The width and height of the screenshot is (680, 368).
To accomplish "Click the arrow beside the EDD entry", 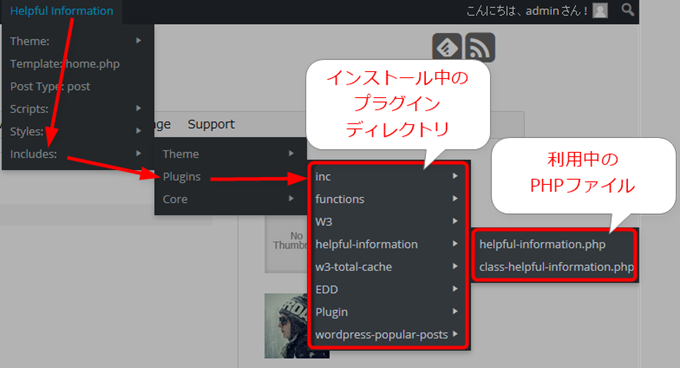I will pyautogui.click(x=455, y=289).
